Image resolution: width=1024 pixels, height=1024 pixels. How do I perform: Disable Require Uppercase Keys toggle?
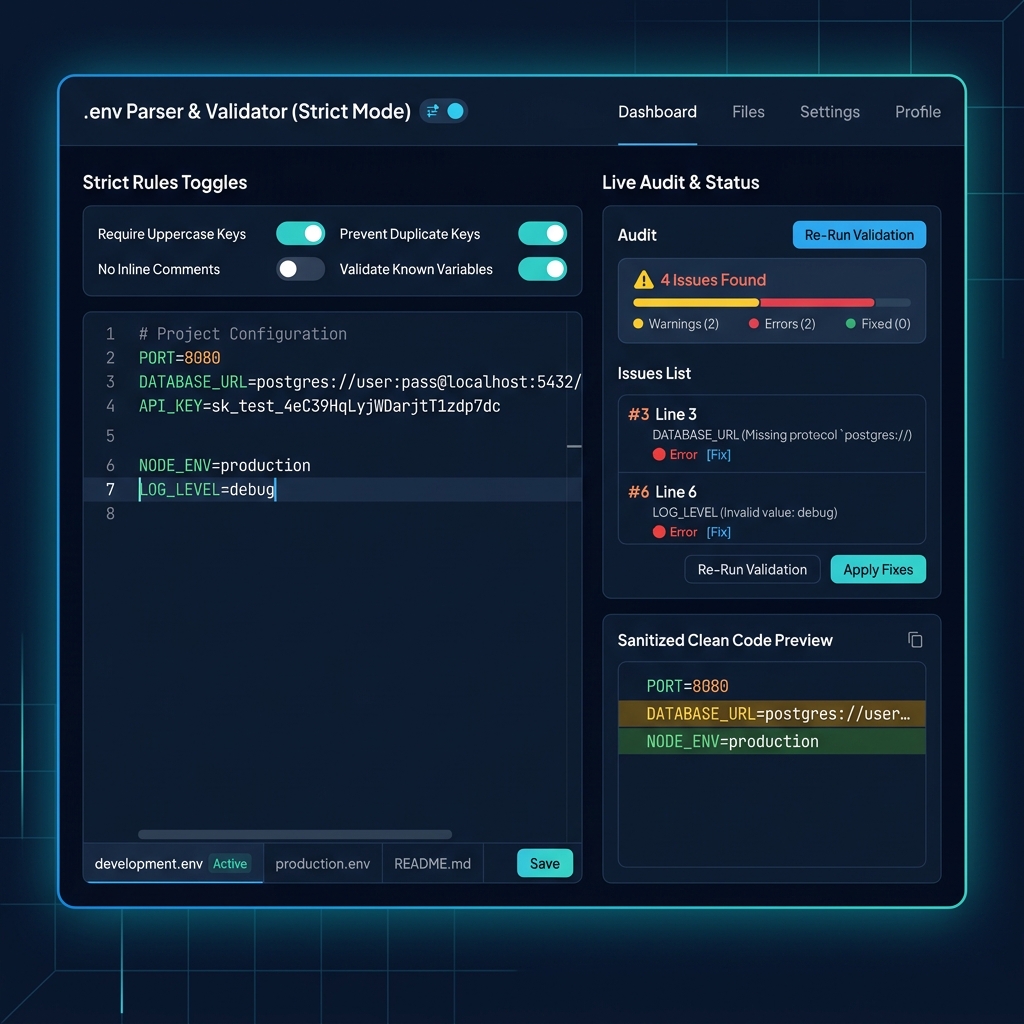click(x=300, y=234)
